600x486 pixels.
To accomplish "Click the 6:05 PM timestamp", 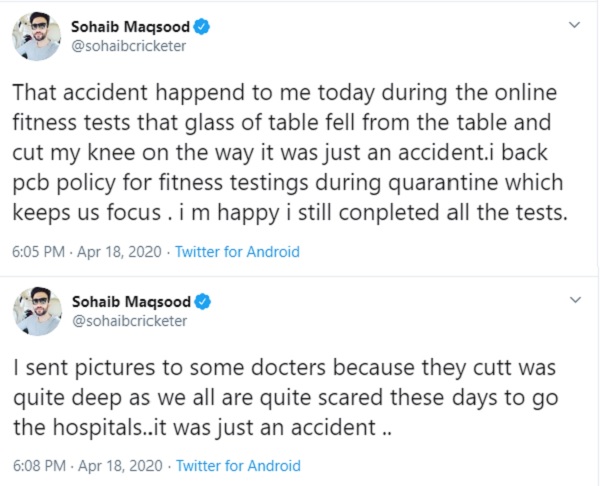I will 39,252.
